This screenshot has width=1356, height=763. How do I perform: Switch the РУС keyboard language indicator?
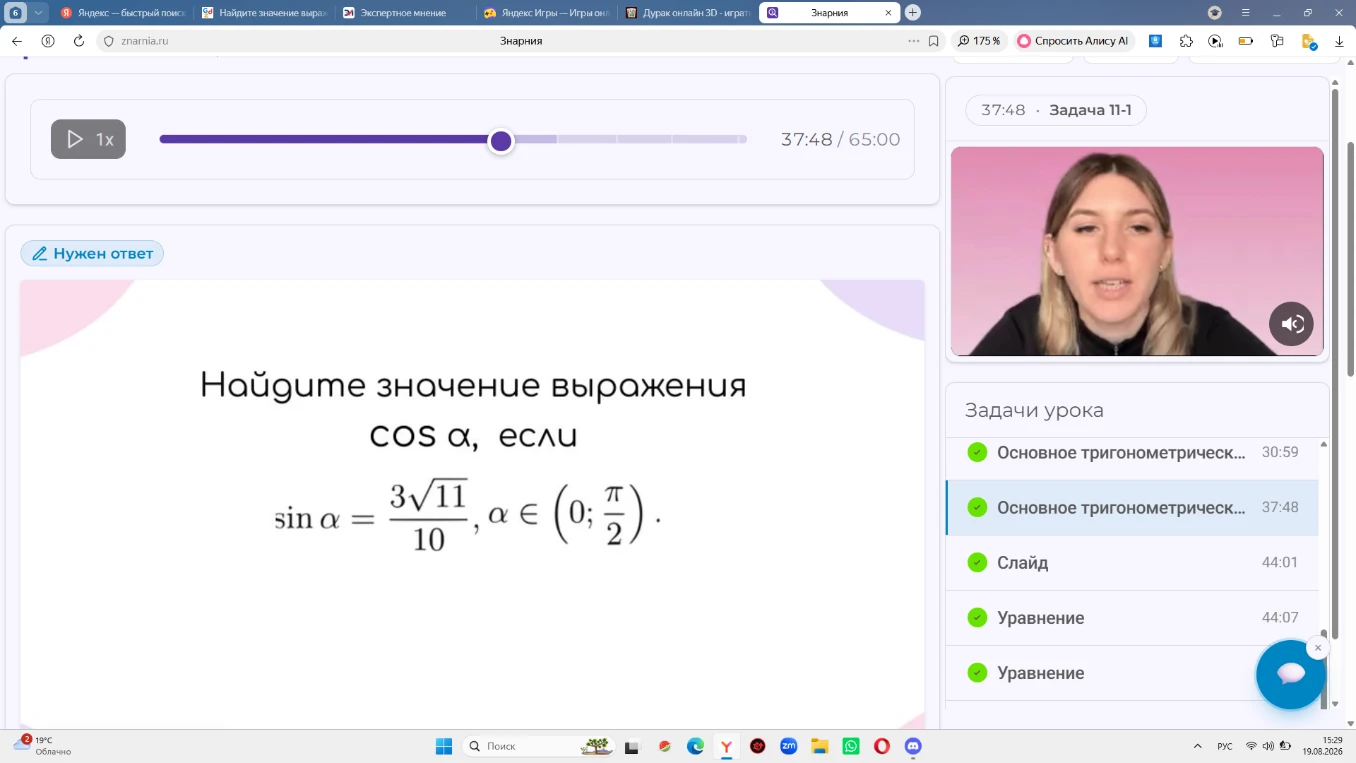(x=1225, y=746)
